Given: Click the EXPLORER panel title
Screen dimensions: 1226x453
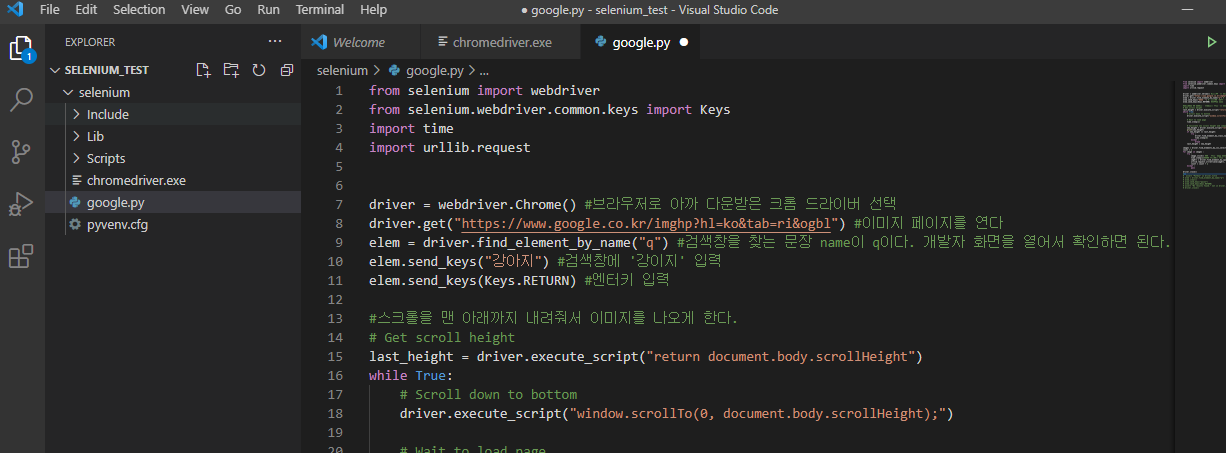Looking at the screenshot, I should tap(90, 42).
